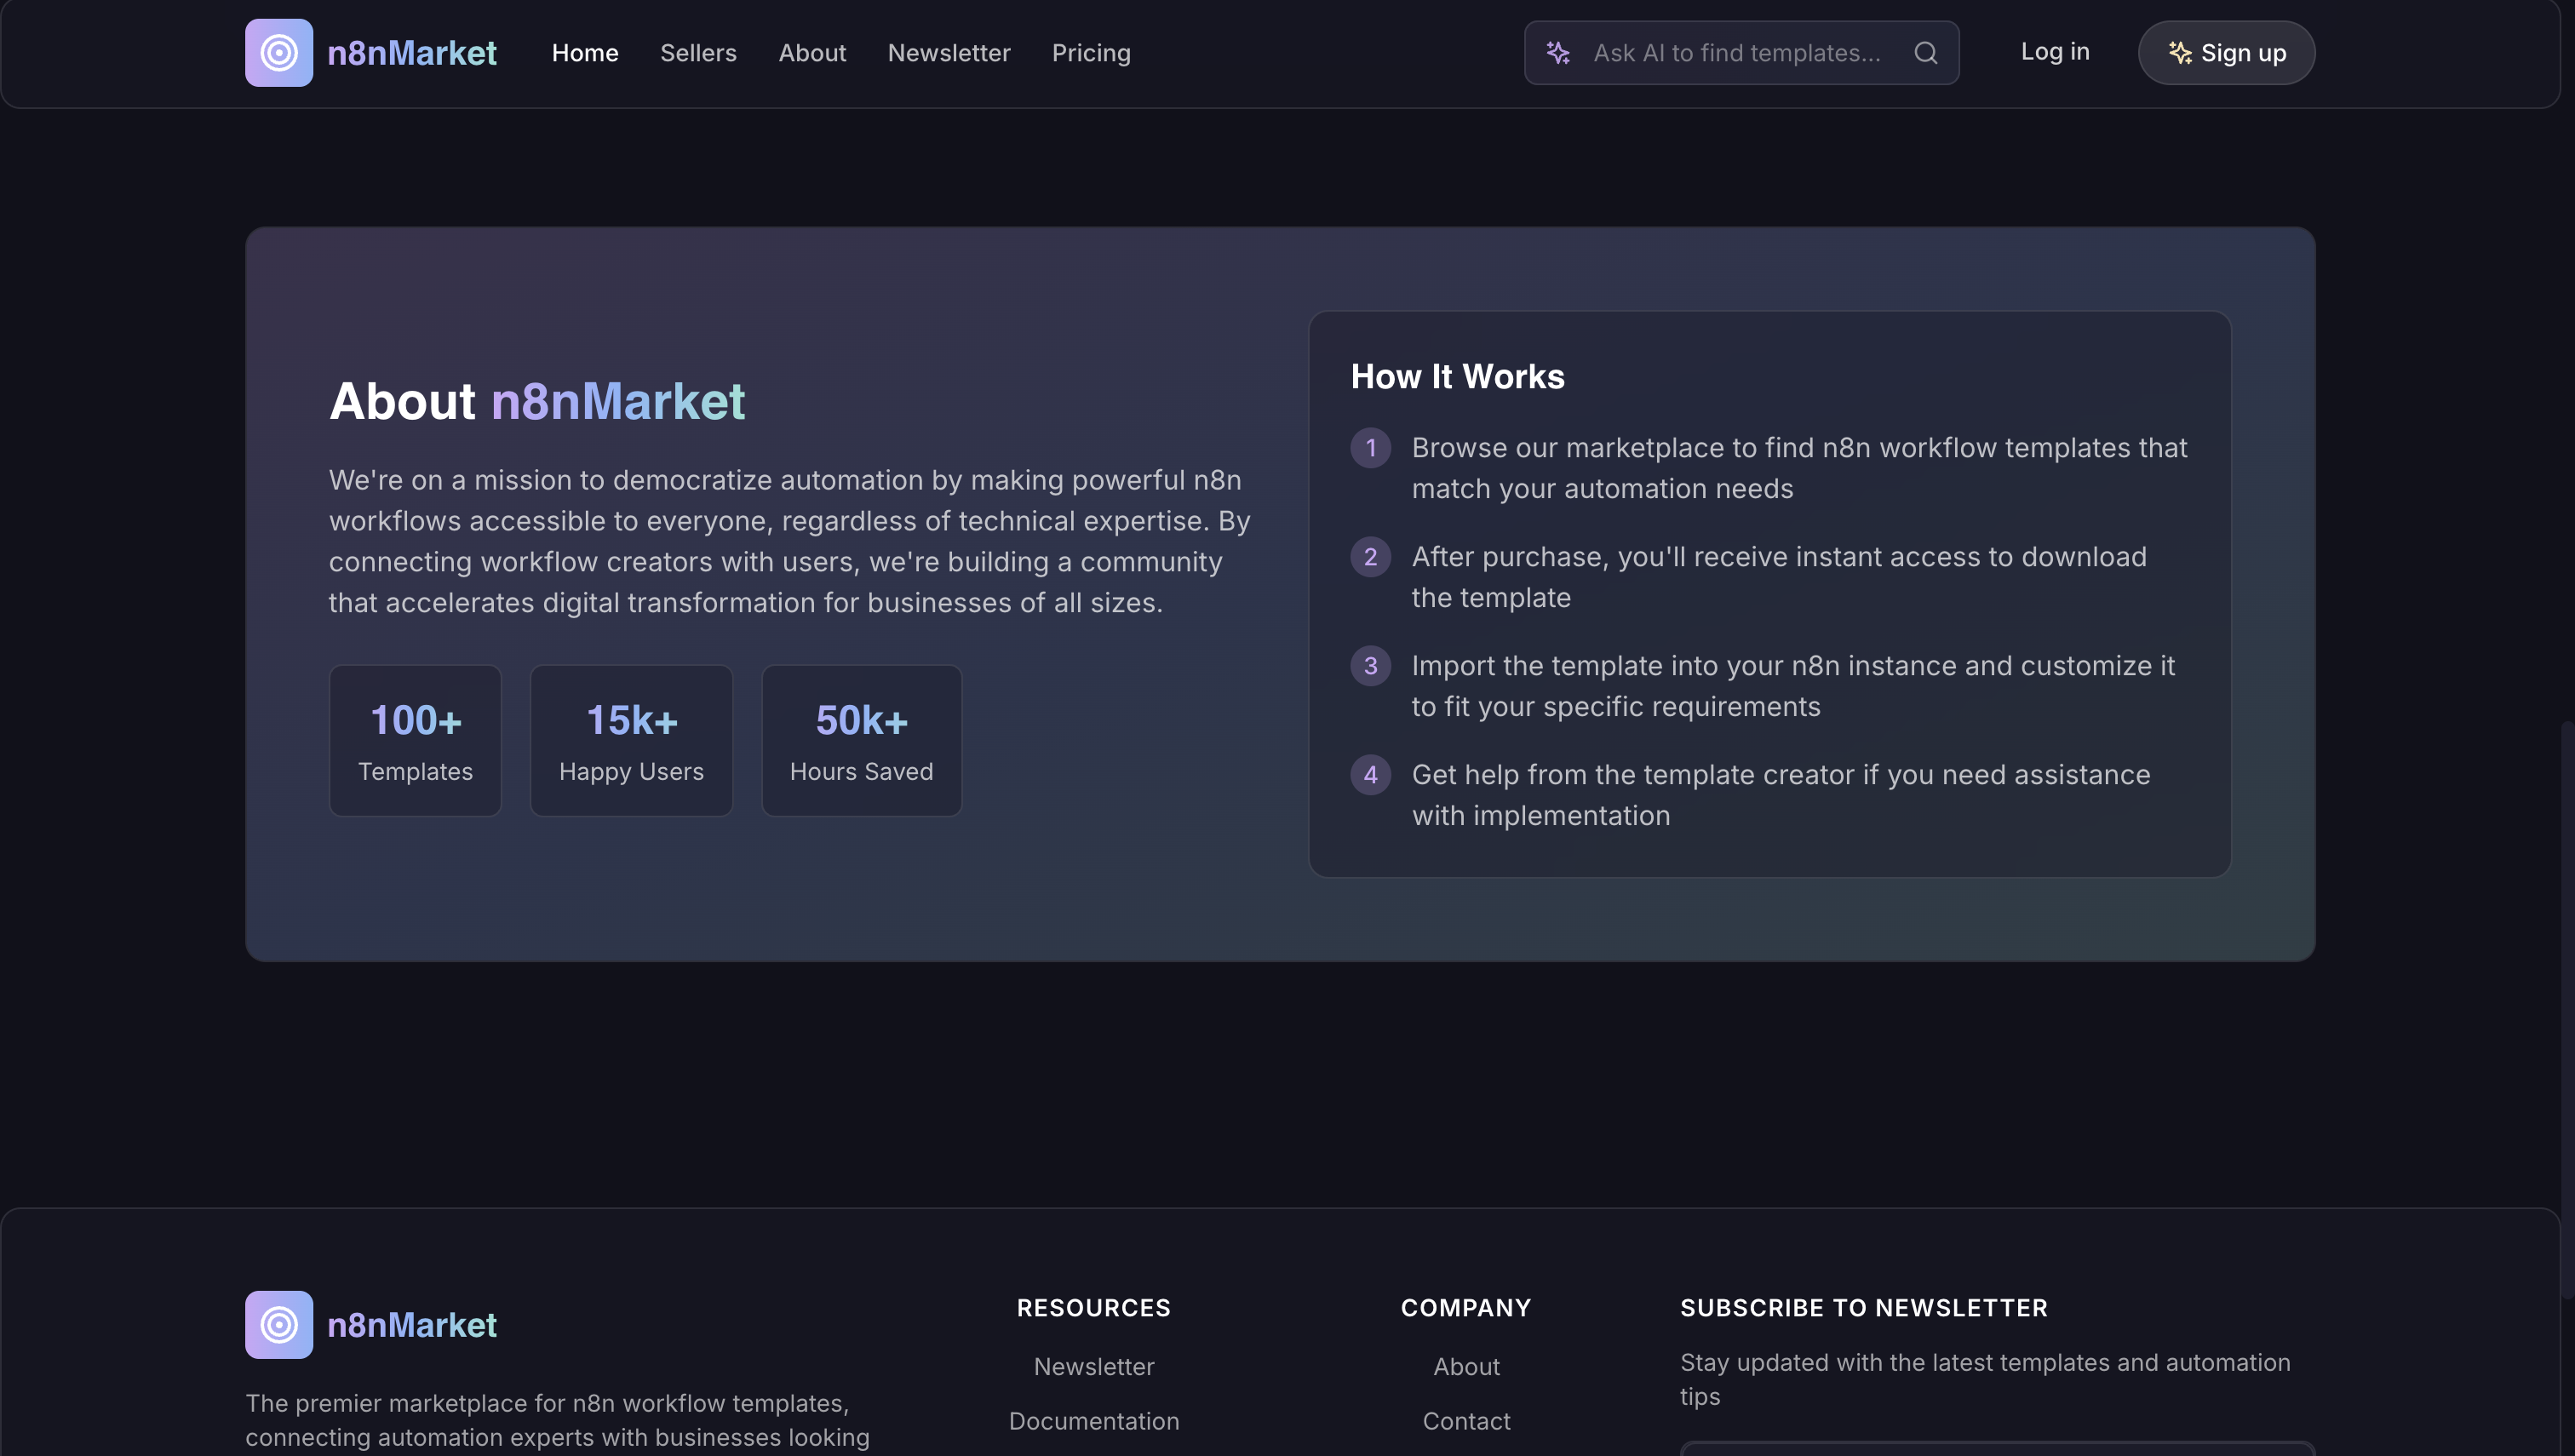Open the Documentation link in Resources
Image resolution: width=2575 pixels, height=1456 pixels.
tap(1094, 1421)
